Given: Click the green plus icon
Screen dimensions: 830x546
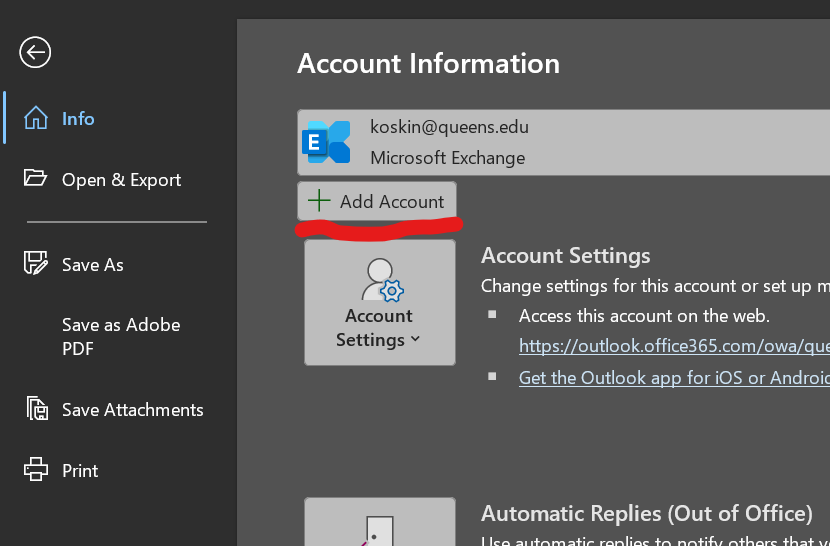Looking at the screenshot, I should (x=319, y=201).
